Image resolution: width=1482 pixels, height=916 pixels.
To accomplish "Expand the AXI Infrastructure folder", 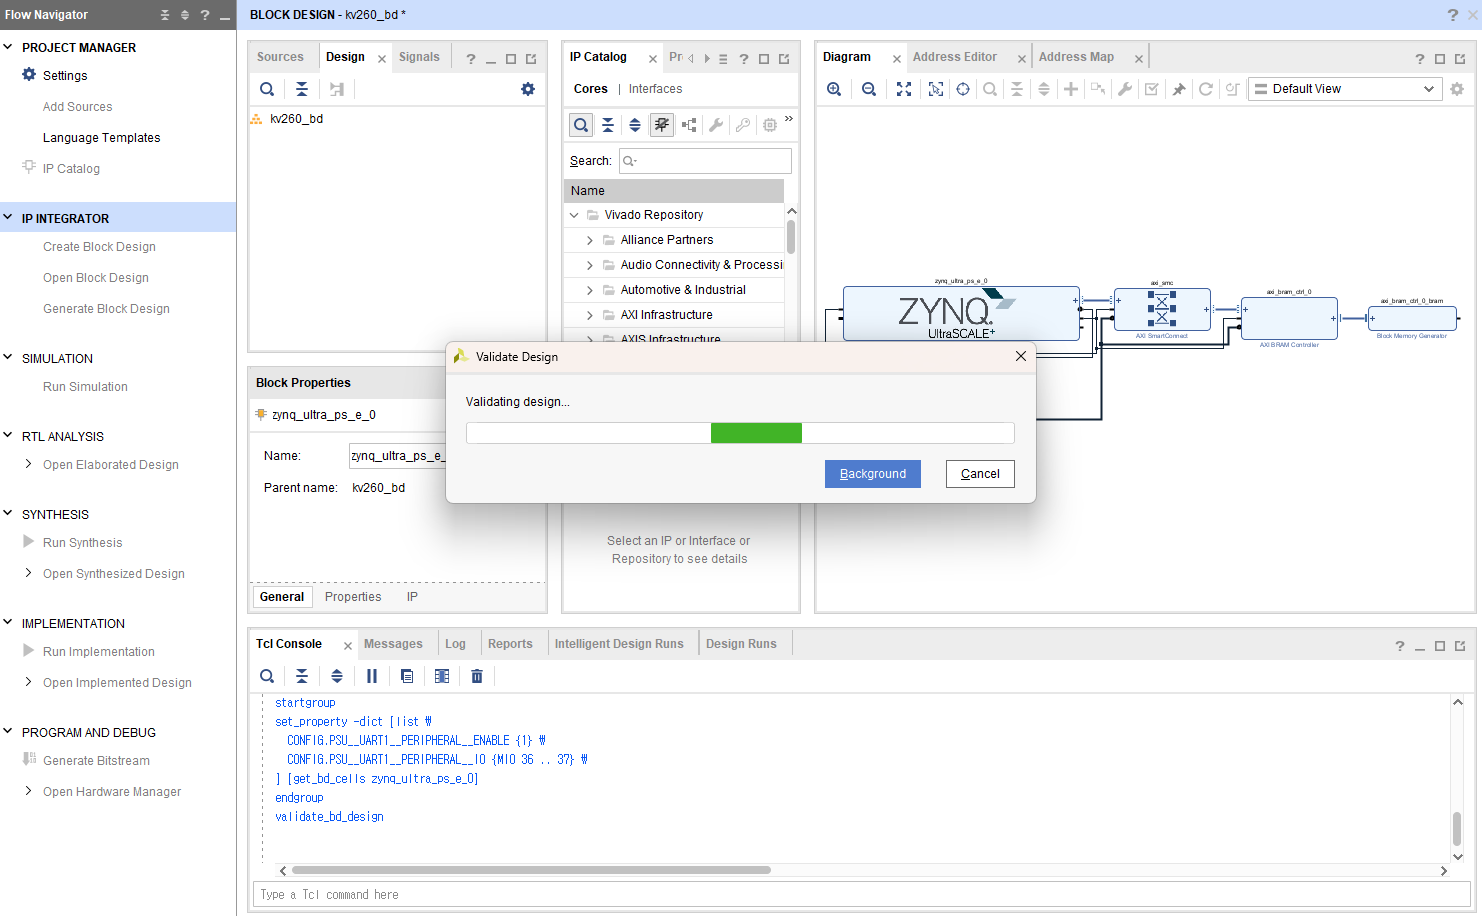I will (x=589, y=315).
